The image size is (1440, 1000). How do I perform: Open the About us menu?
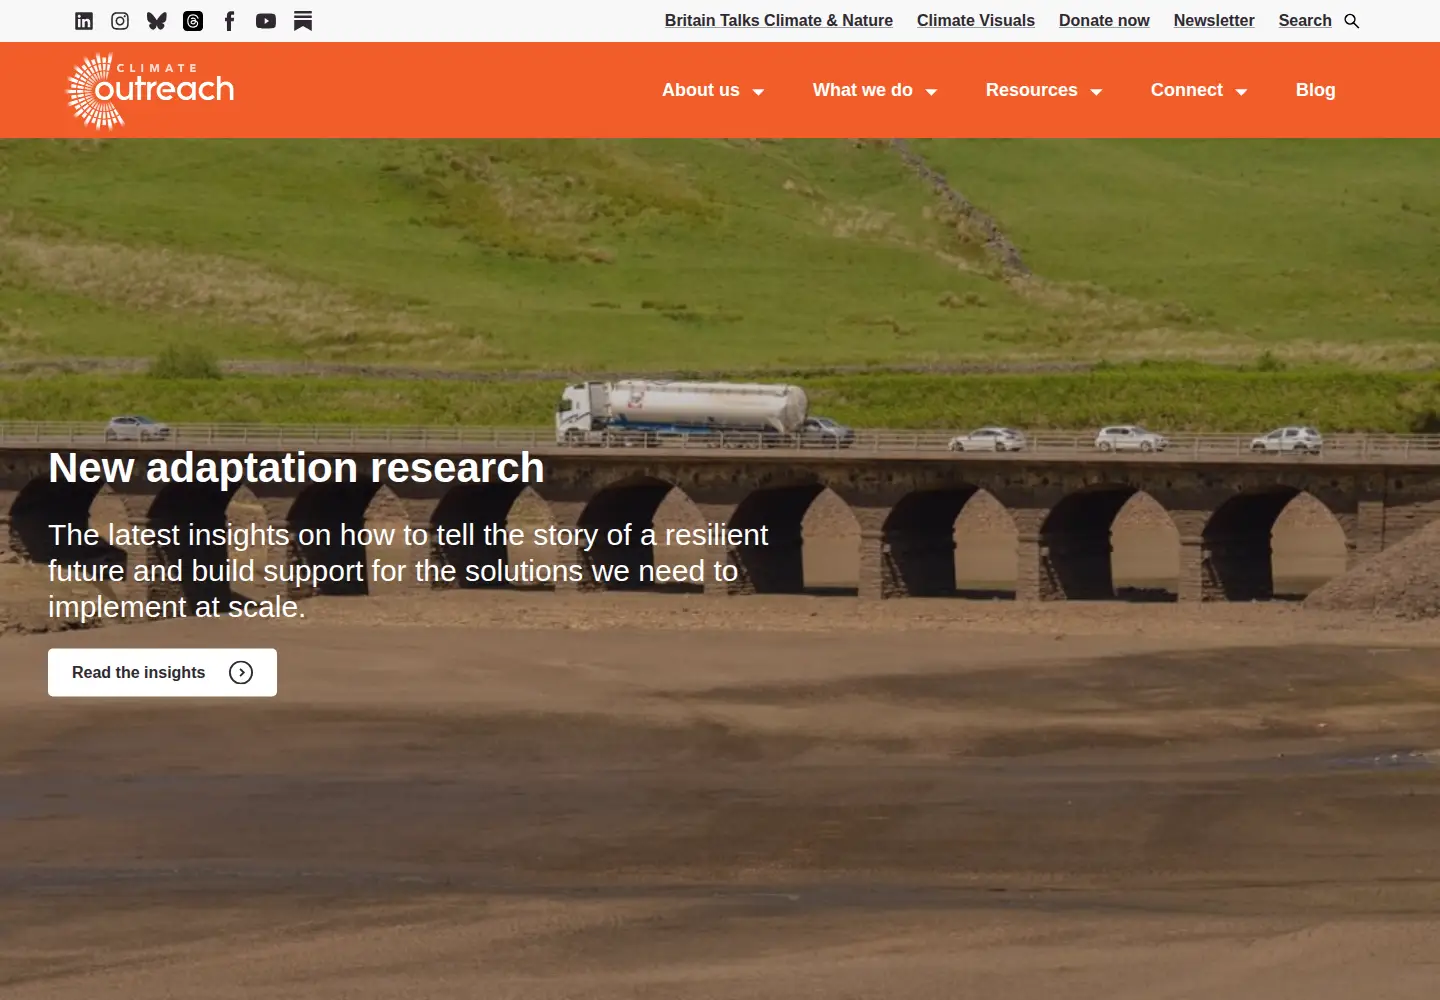click(x=701, y=90)
